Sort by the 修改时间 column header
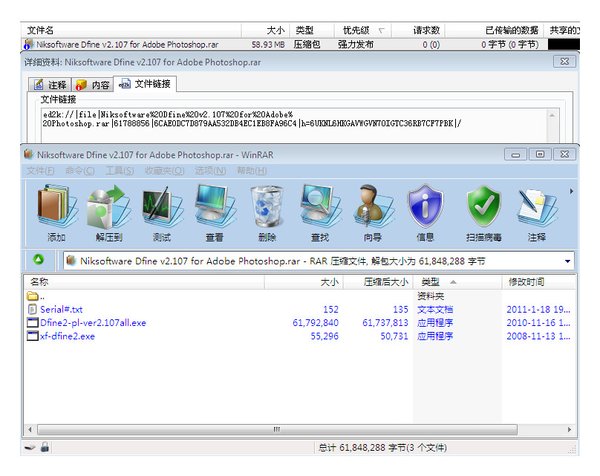Image resolution: width=600 pixels, height=476 pixels. (539, 282)
